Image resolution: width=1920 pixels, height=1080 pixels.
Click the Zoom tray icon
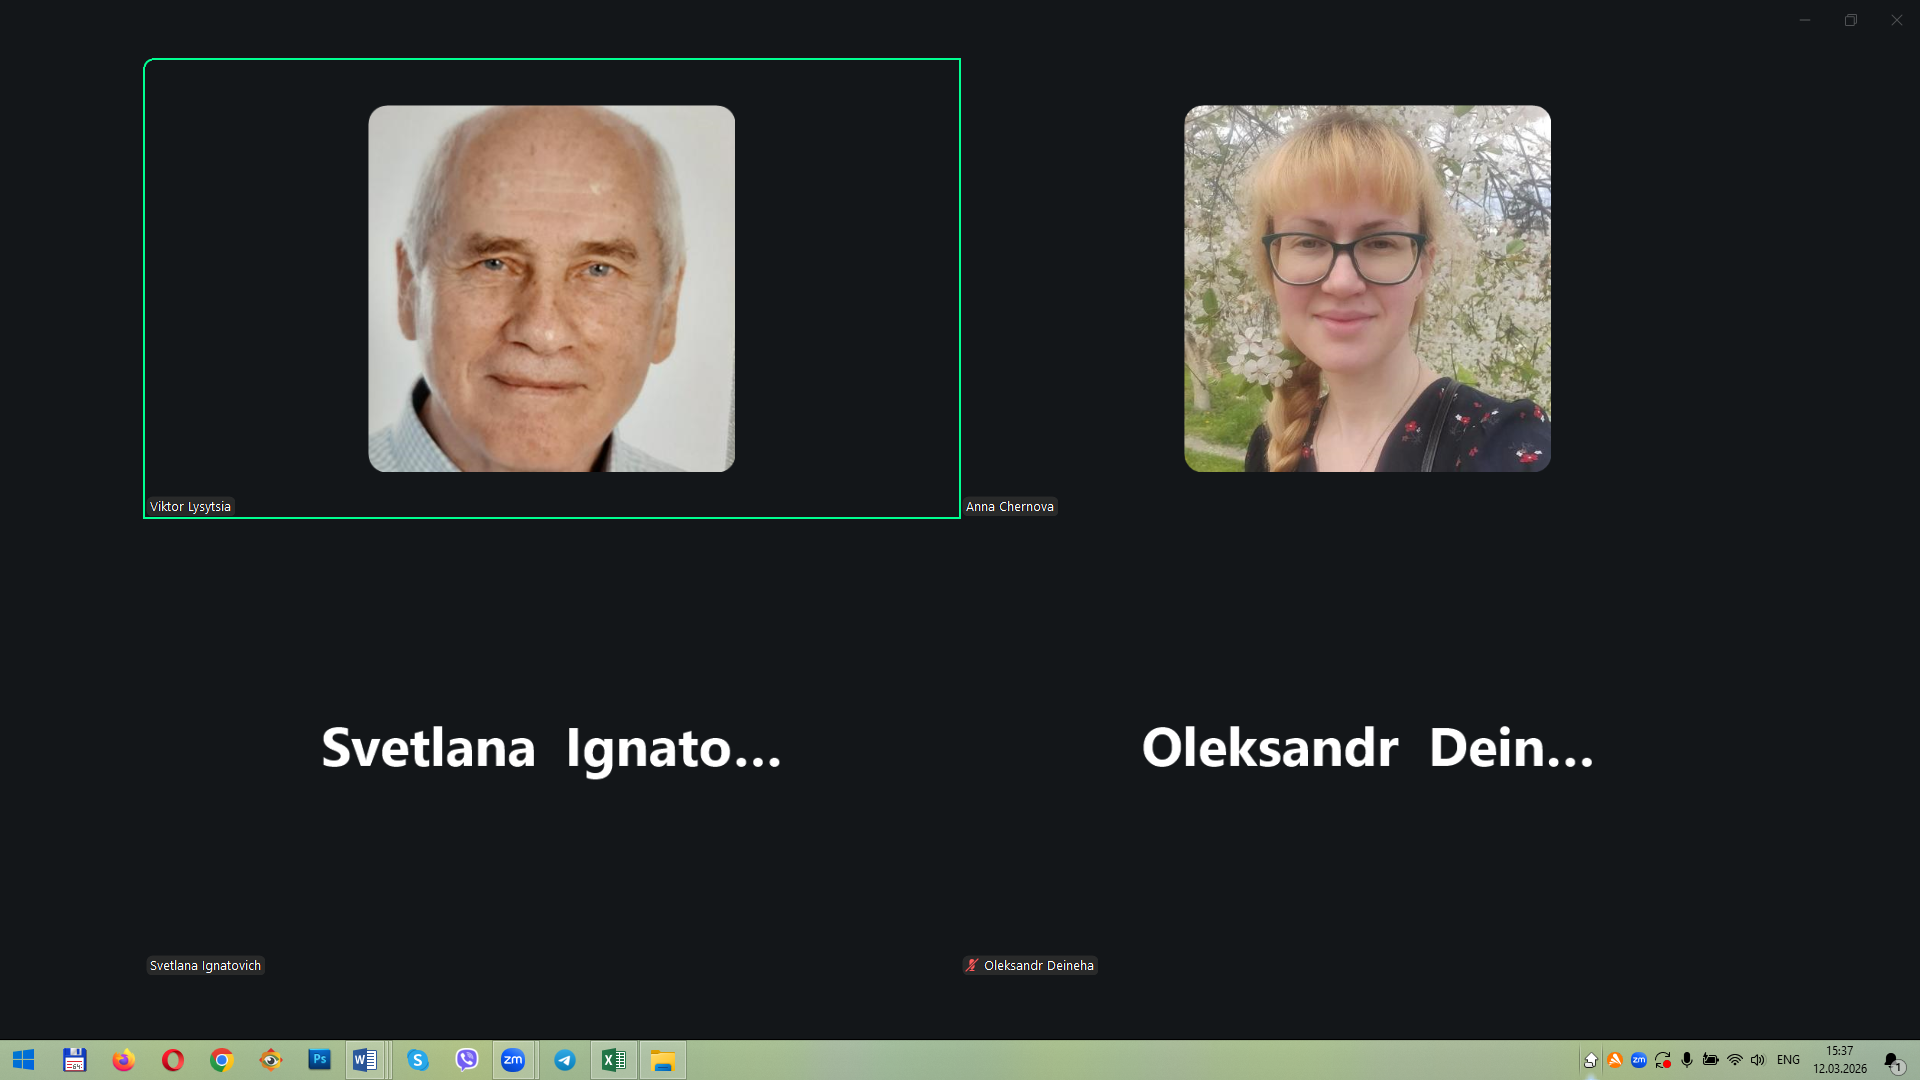1639,1060
